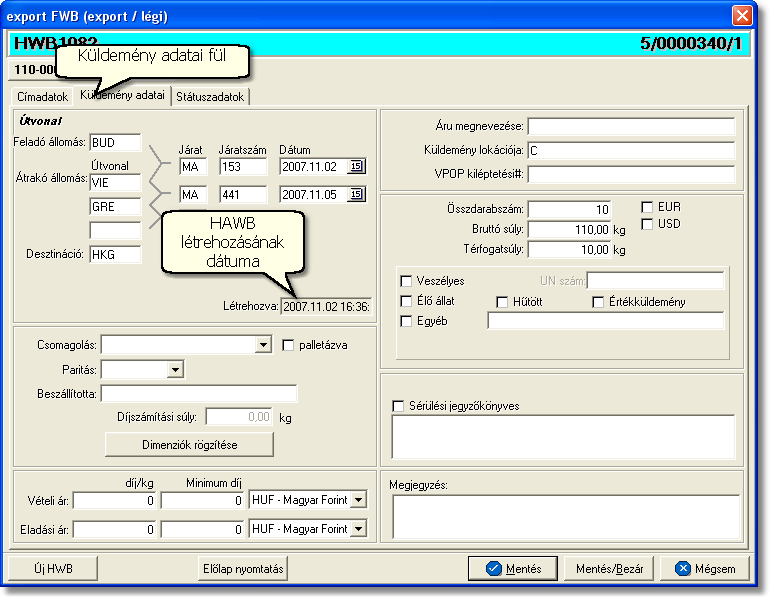
Task: Check Sérülési jegyzőkönyves box
Action: point(398,407)
